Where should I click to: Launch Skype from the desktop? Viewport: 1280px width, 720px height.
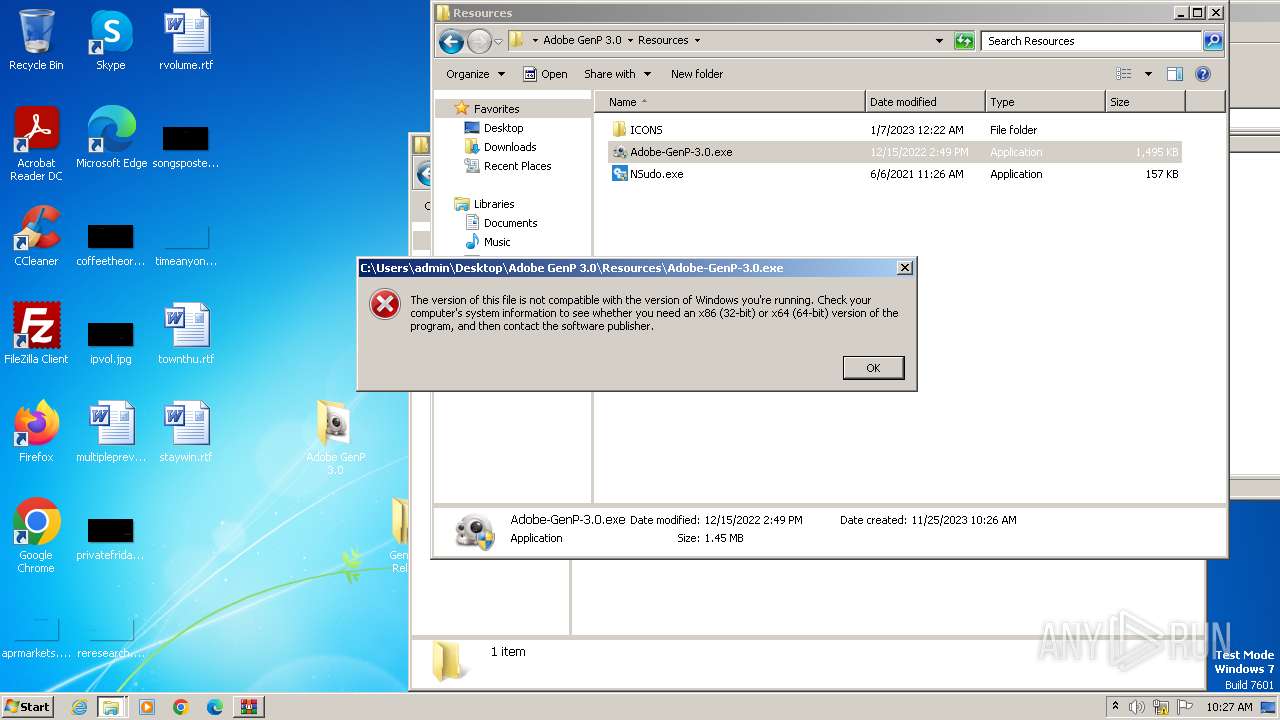pos(110,40)
